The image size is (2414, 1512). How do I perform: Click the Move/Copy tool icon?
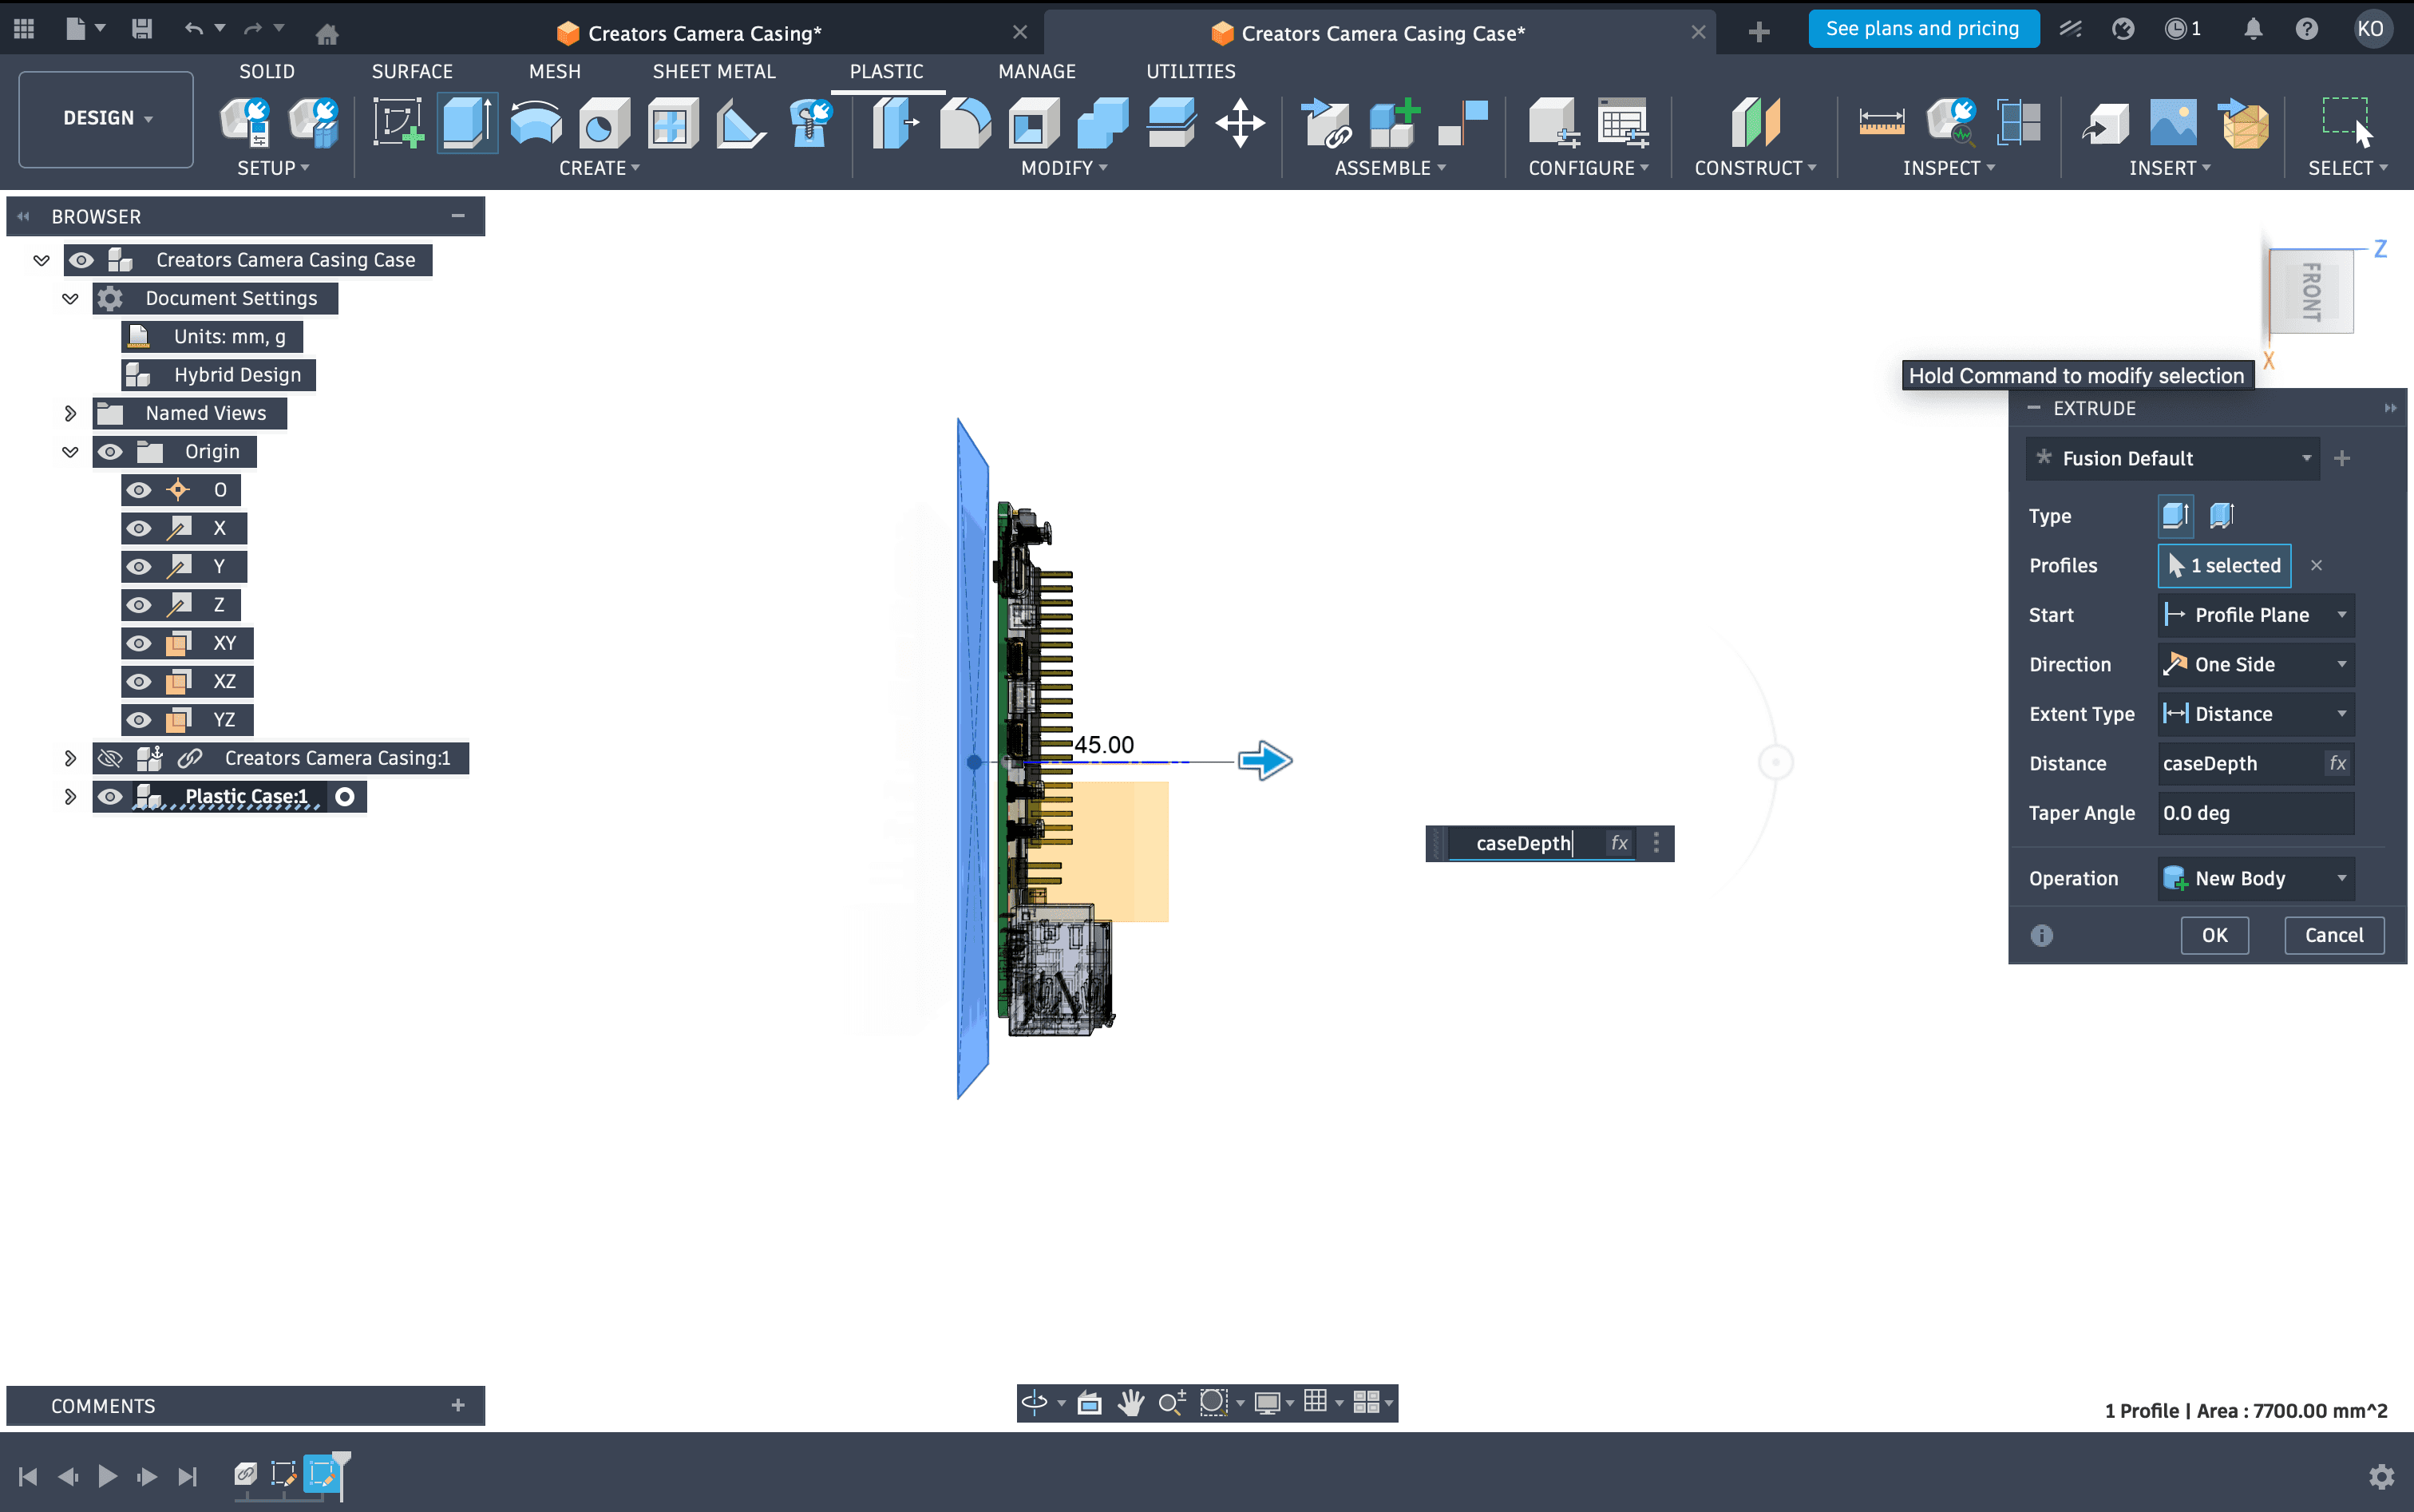point(1240,124)
